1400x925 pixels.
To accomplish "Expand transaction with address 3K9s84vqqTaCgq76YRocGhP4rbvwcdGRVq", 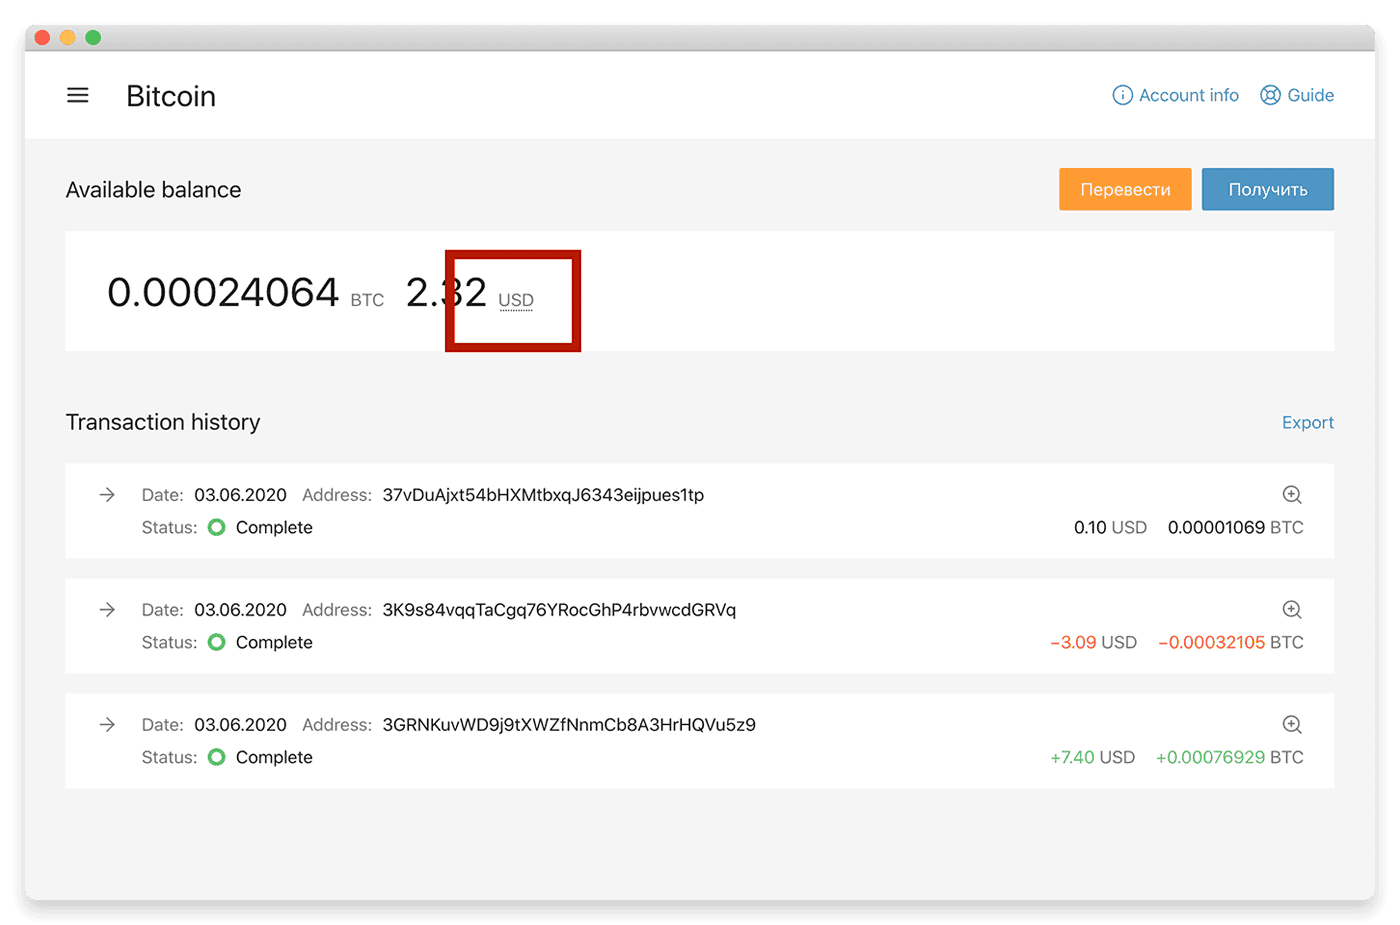I will coord(107,609).
